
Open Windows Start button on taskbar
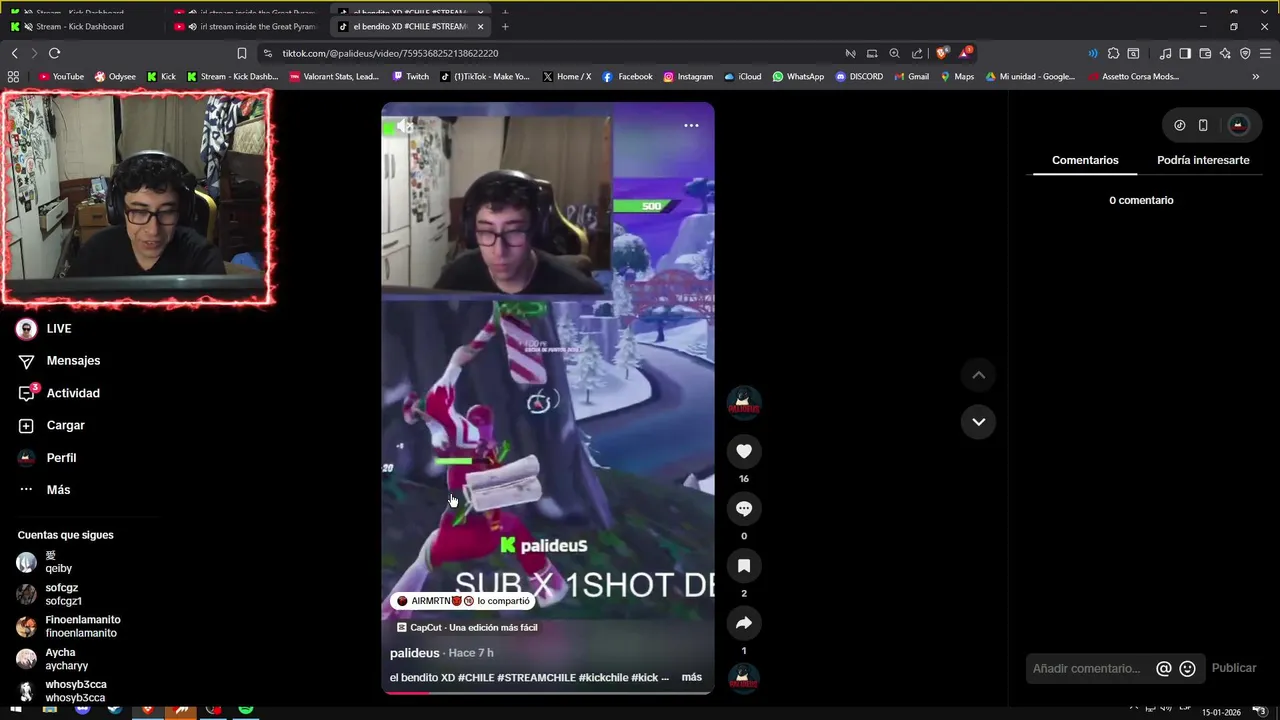pyautogui.click(x=18, y=710)
